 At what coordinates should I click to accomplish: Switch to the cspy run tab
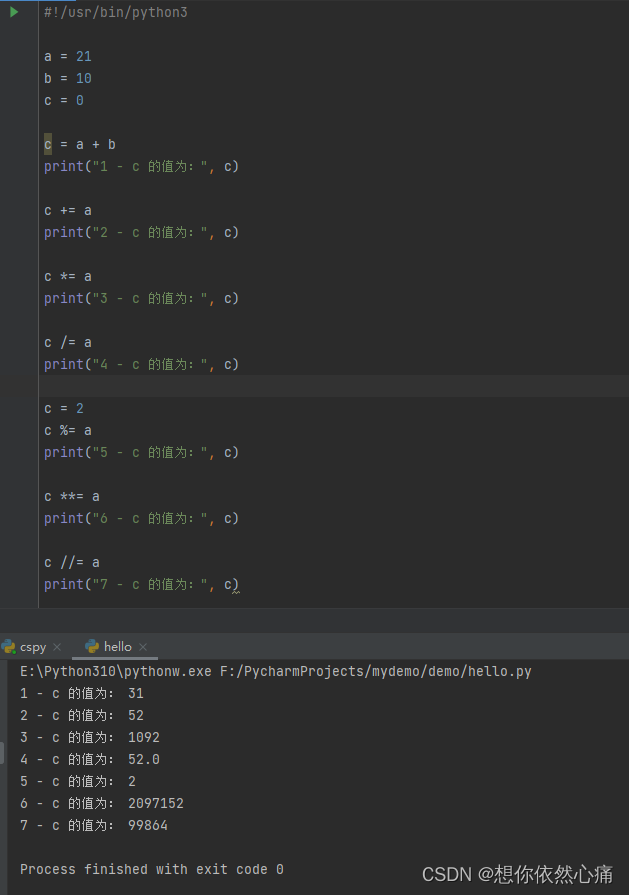[x=33, y=647]
